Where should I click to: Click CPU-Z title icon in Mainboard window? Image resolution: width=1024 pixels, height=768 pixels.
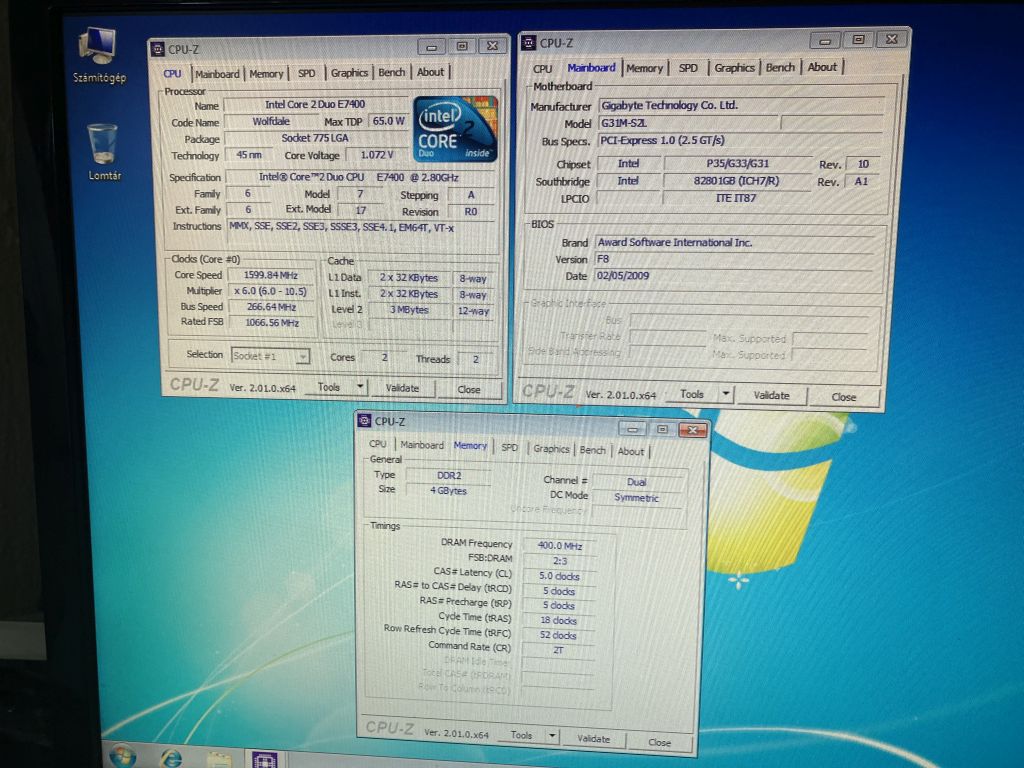pos(528,43)
